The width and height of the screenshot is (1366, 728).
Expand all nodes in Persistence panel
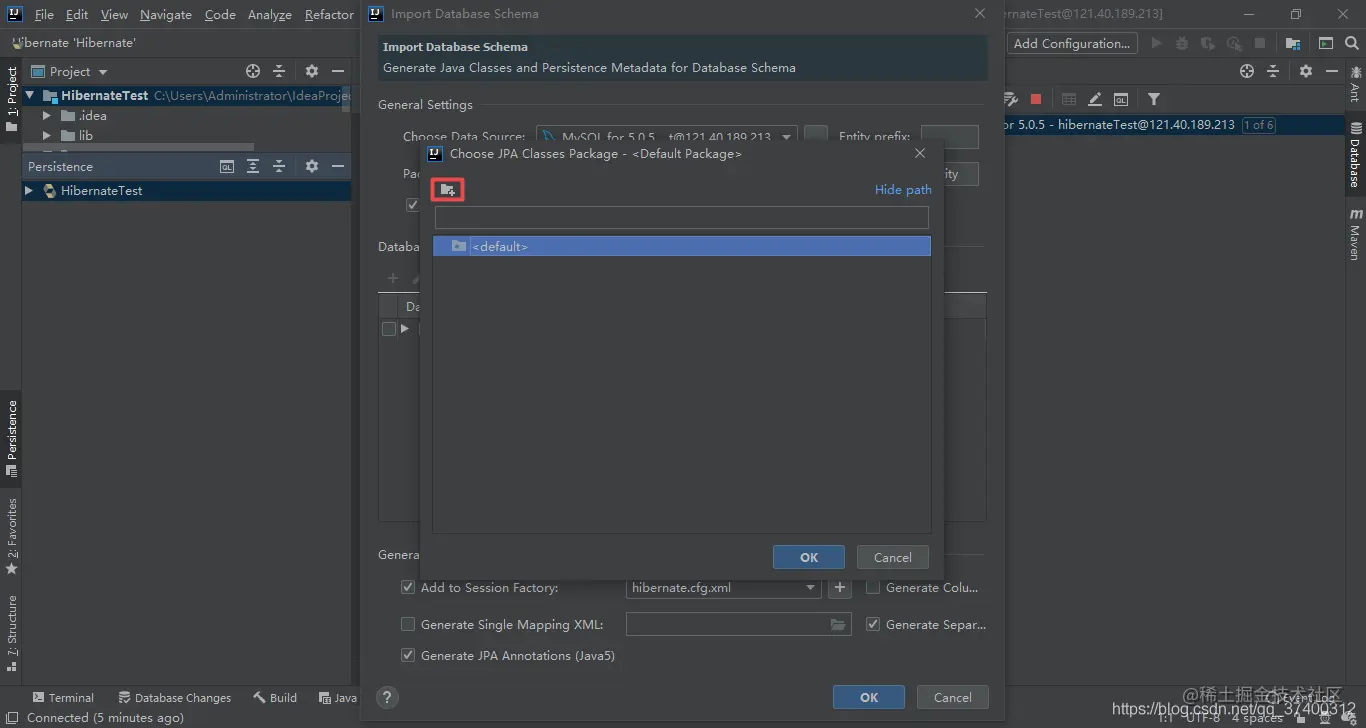click(253, 166)
